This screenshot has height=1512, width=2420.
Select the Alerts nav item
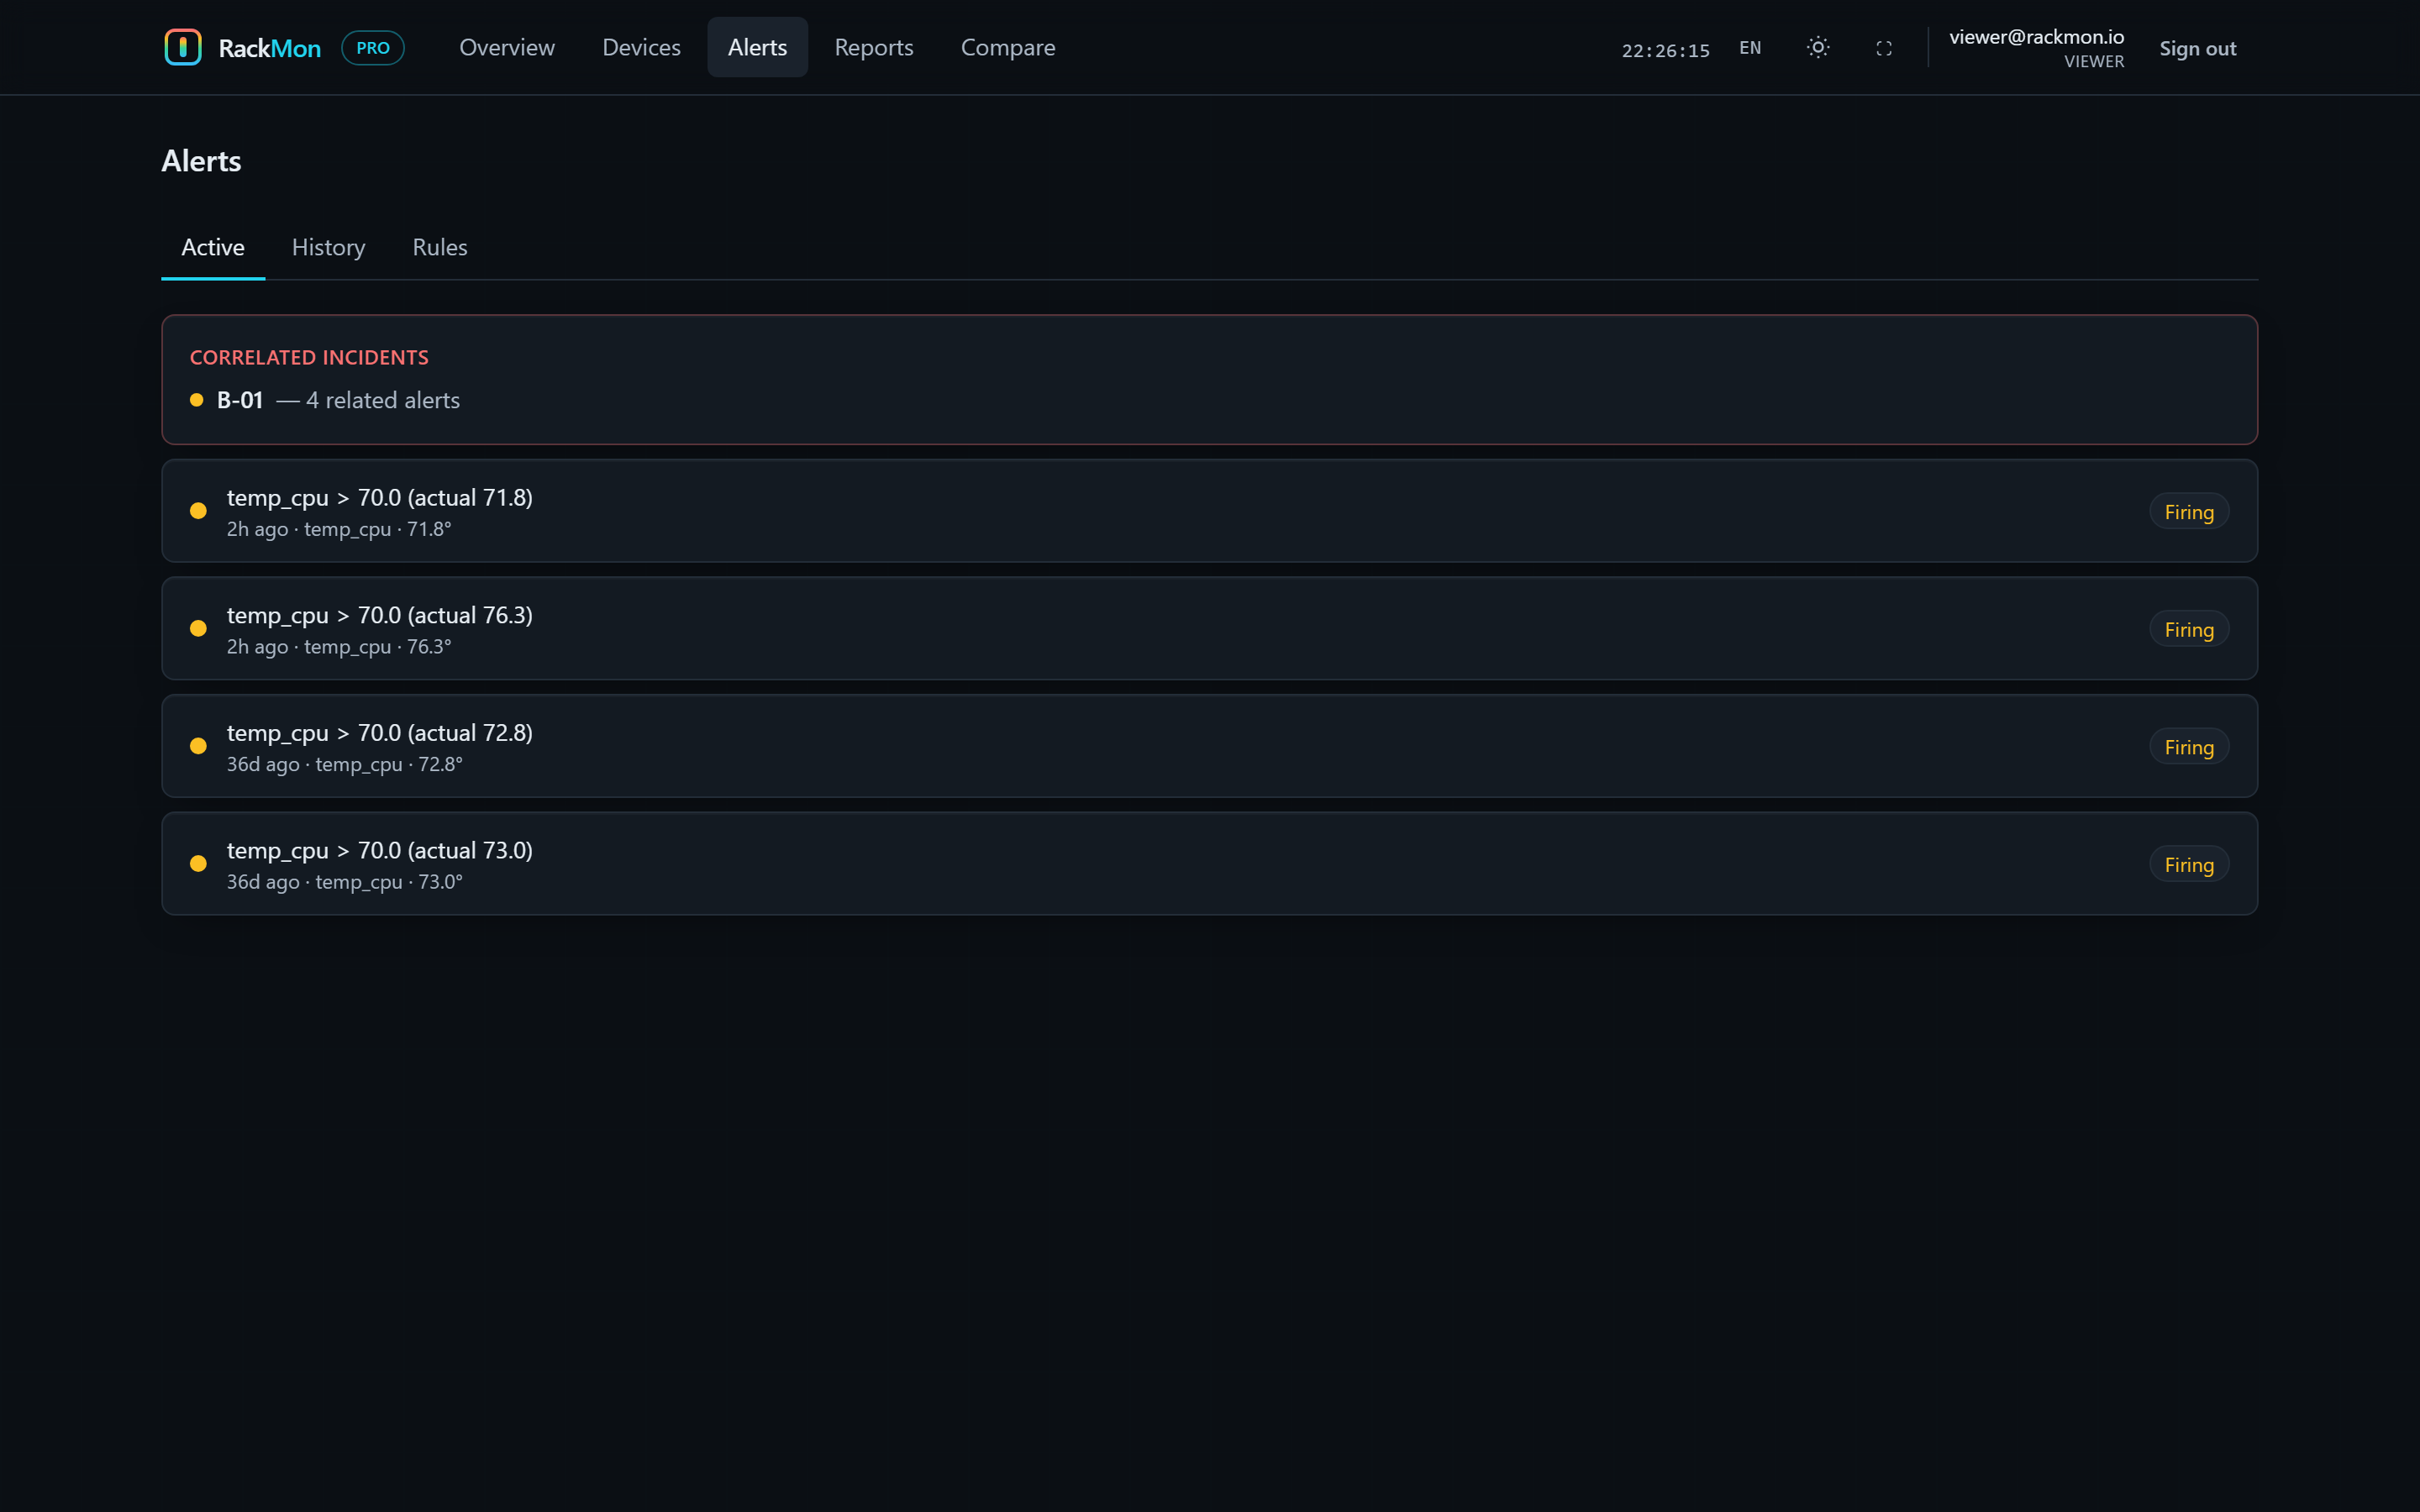click(x=757, y=47)
